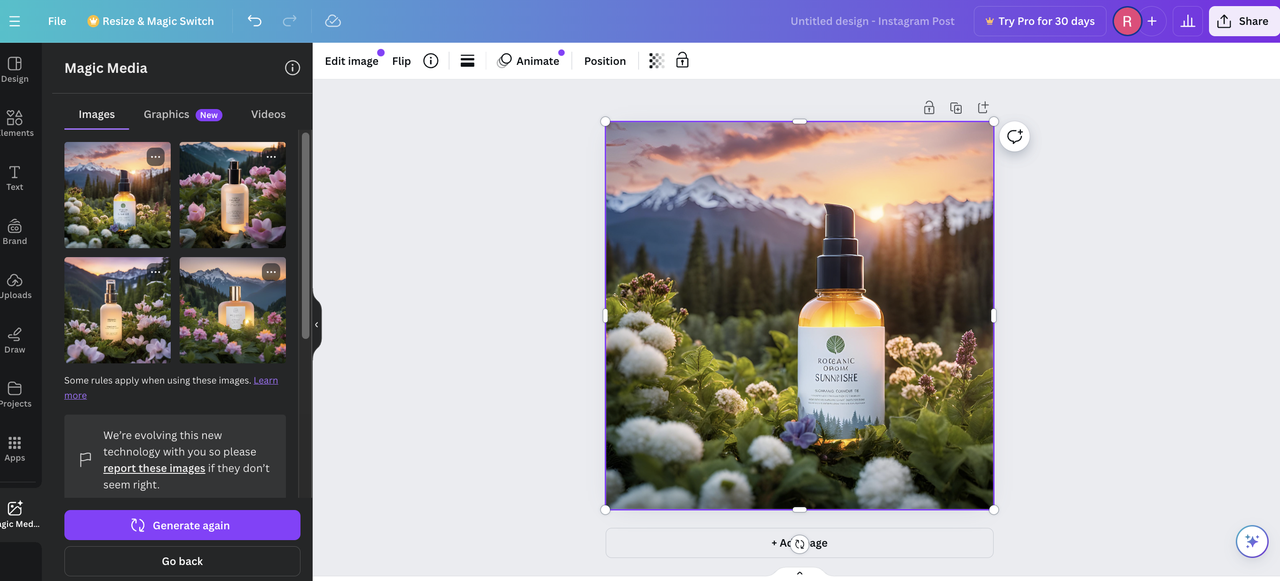Image resolution: width=1280 pixels, height=581 pixels.
Task: Select the canvas bottle image
Action: [799, 316]
